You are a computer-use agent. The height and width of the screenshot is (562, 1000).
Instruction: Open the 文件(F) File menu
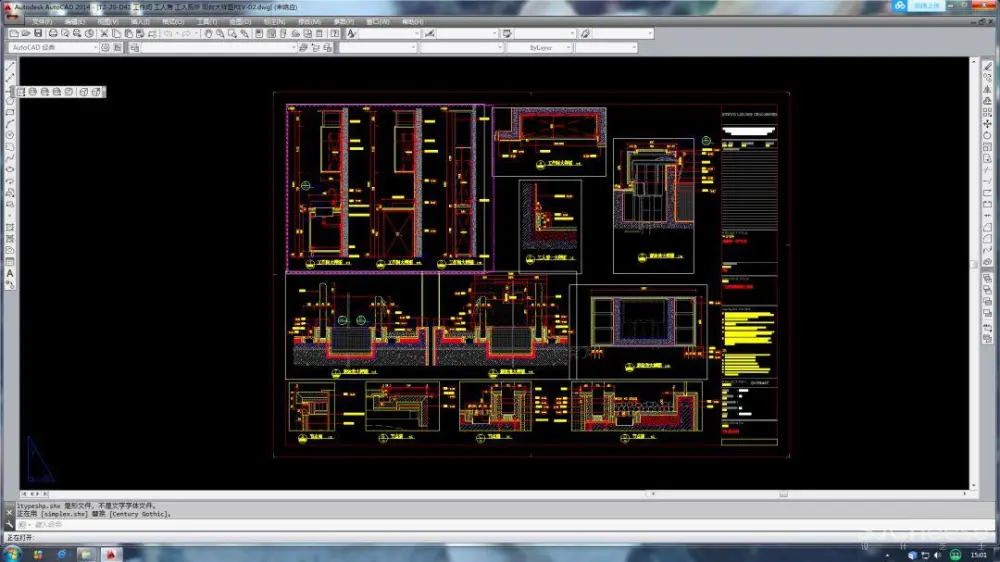click(42, 20)
